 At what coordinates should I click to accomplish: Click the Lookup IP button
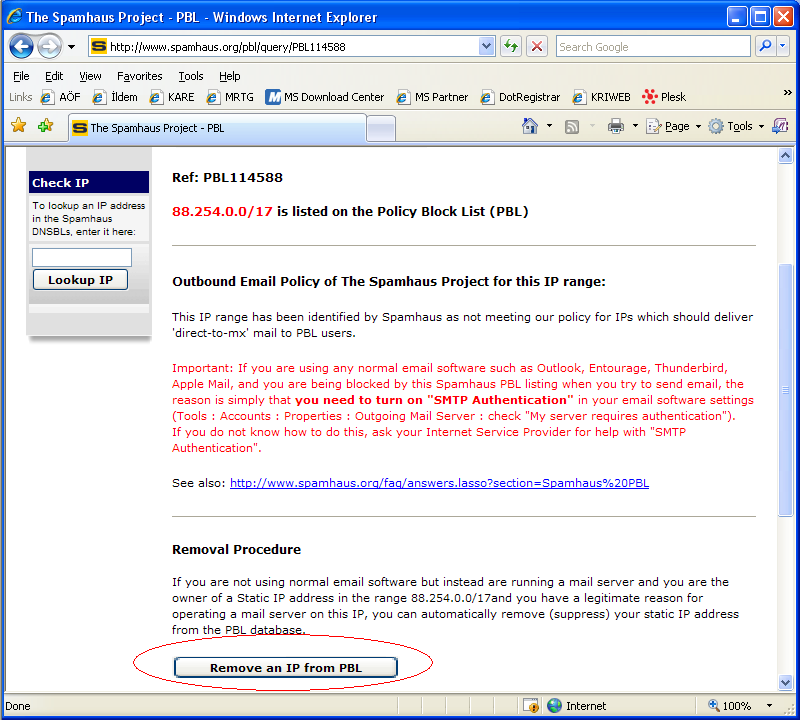(x=81, y=280)
